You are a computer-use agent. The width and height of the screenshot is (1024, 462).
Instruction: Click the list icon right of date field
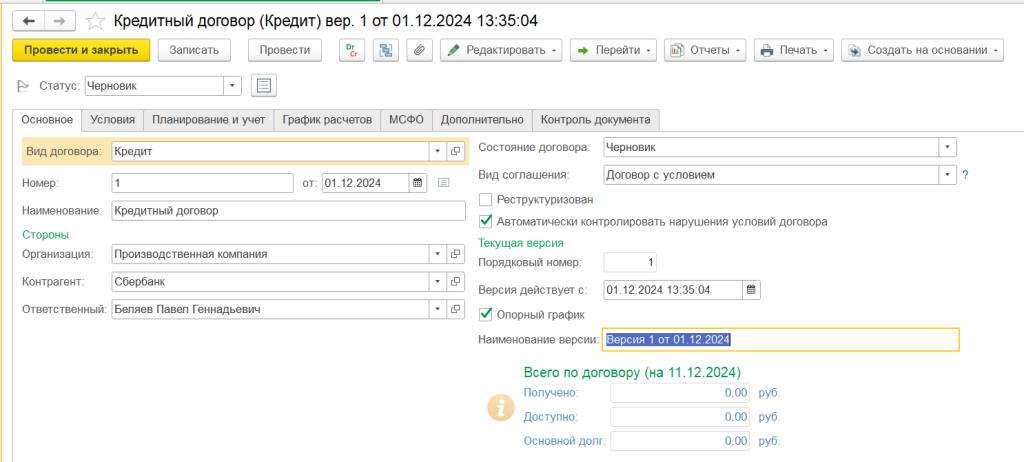point(443,183)
